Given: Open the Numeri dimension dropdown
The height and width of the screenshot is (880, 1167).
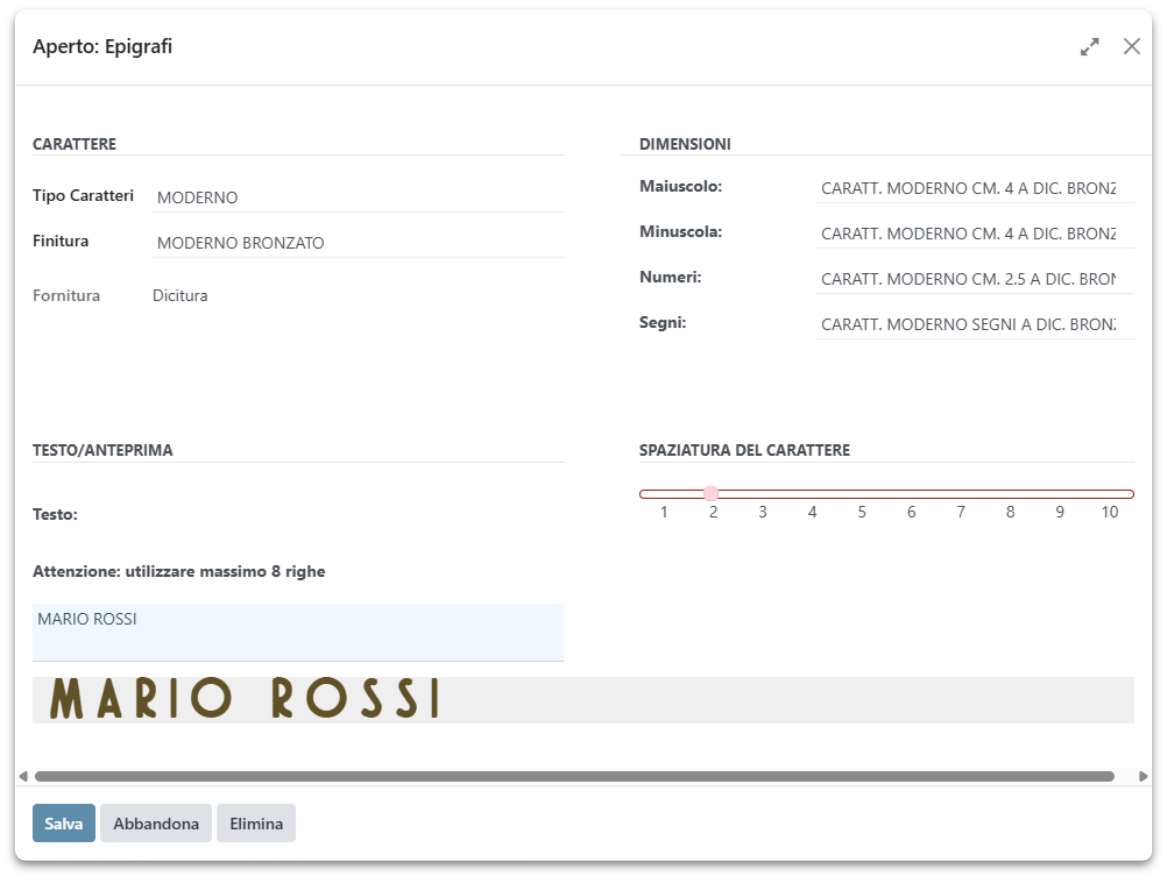Looking at the screenshot, I should click(x=973, y=279).
